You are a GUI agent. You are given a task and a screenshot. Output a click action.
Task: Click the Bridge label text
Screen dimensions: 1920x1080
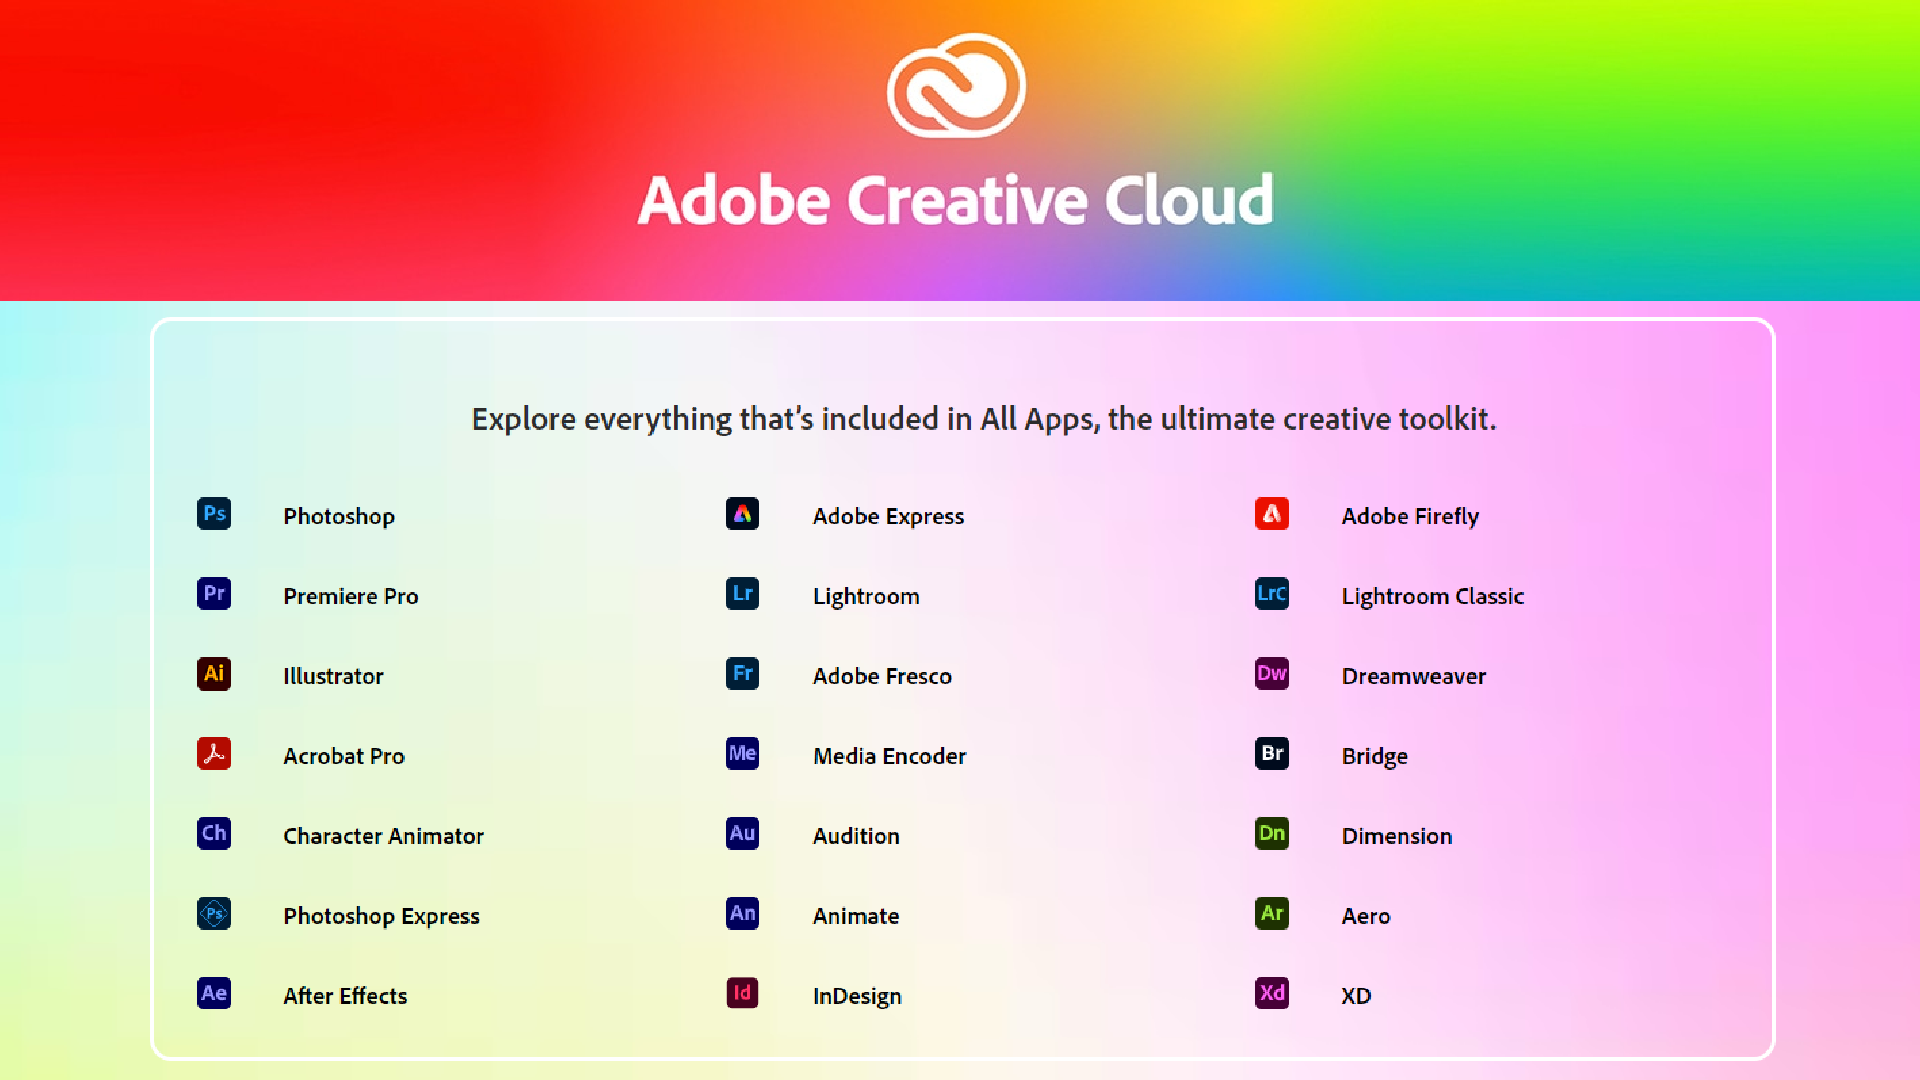[x=1374, y=756]
